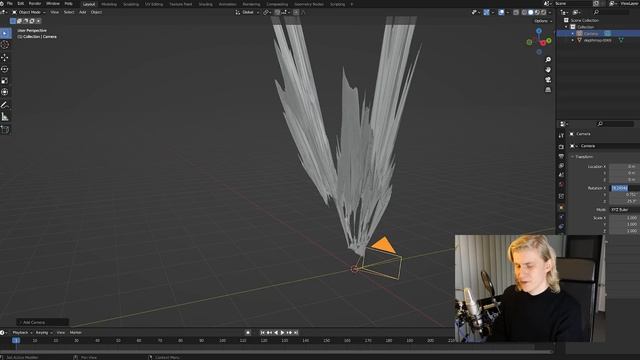
Task: Open the viewport shading options dropdown arrow
Action: [549, 12]
